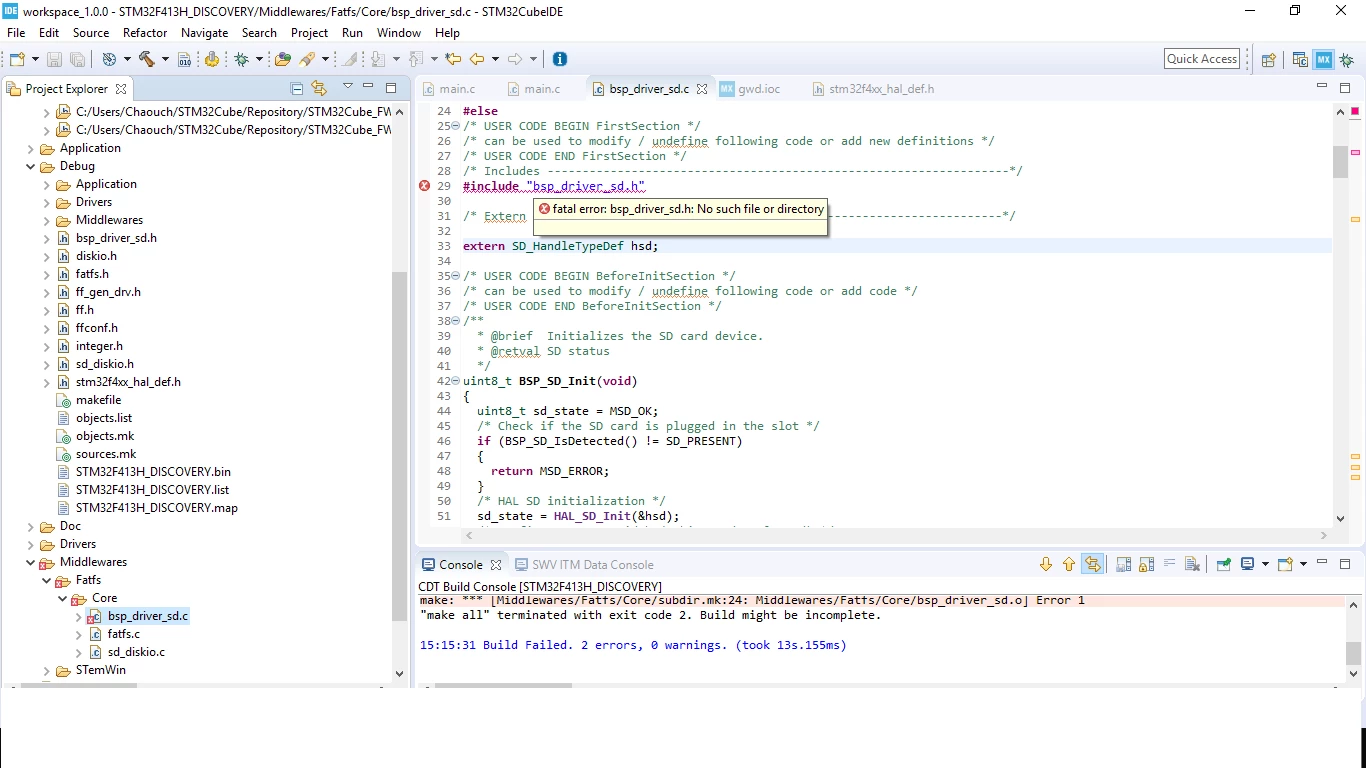The image size is (1366, 768).
Task: Open the CubeMX perspective icon
Action: (1323, 59)
